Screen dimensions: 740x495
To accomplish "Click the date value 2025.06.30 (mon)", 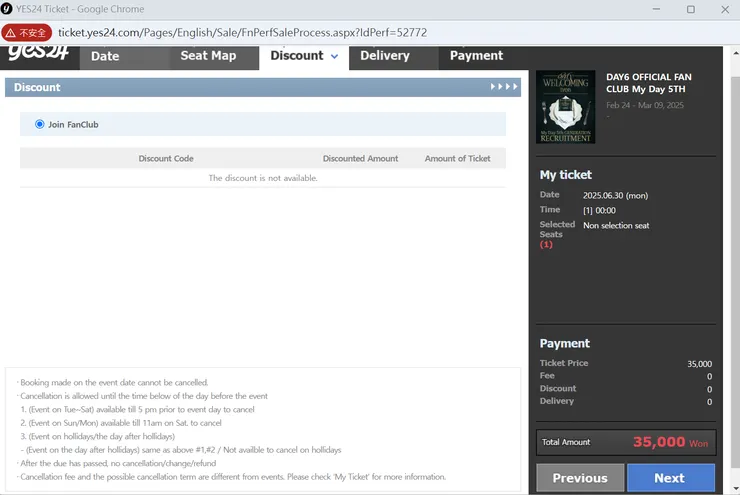I will [615, 195].
